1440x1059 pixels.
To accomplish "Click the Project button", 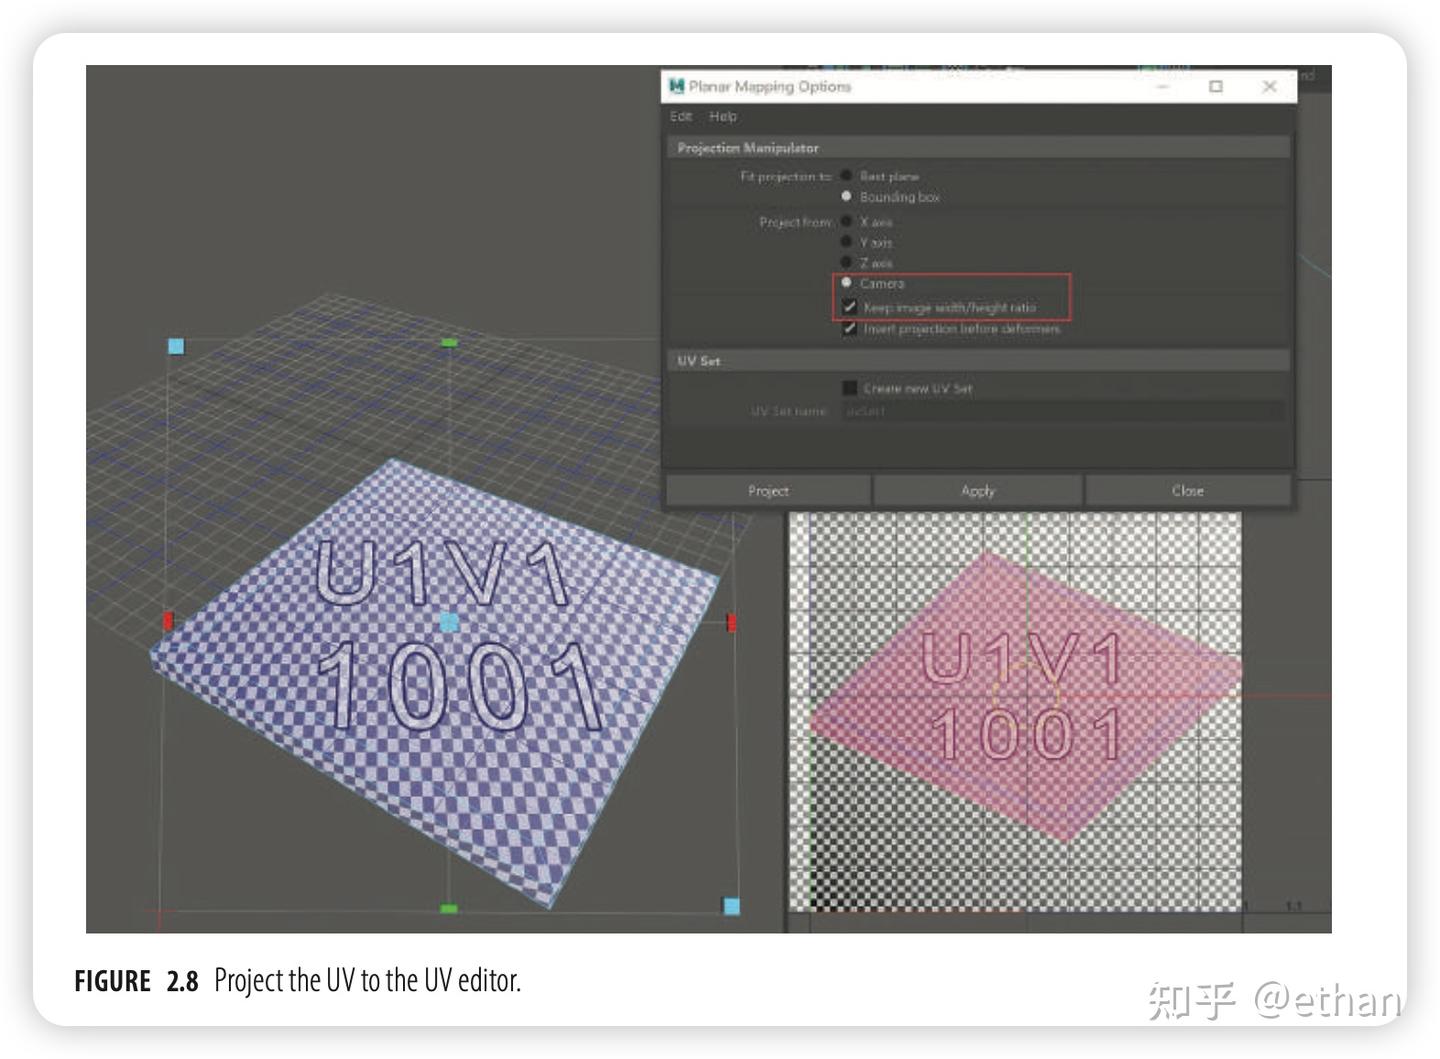I will click(768, 490).
